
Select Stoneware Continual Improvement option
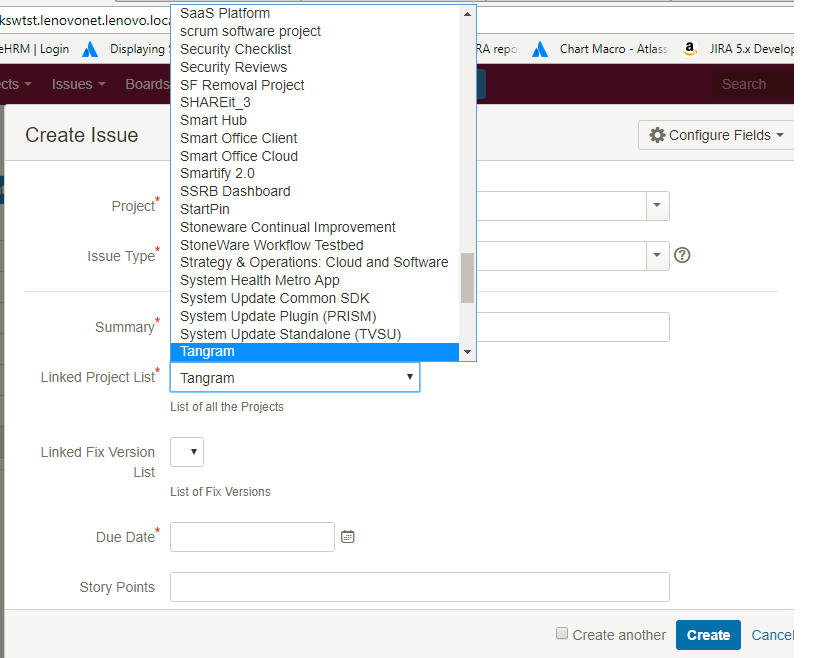coord(315,227)
